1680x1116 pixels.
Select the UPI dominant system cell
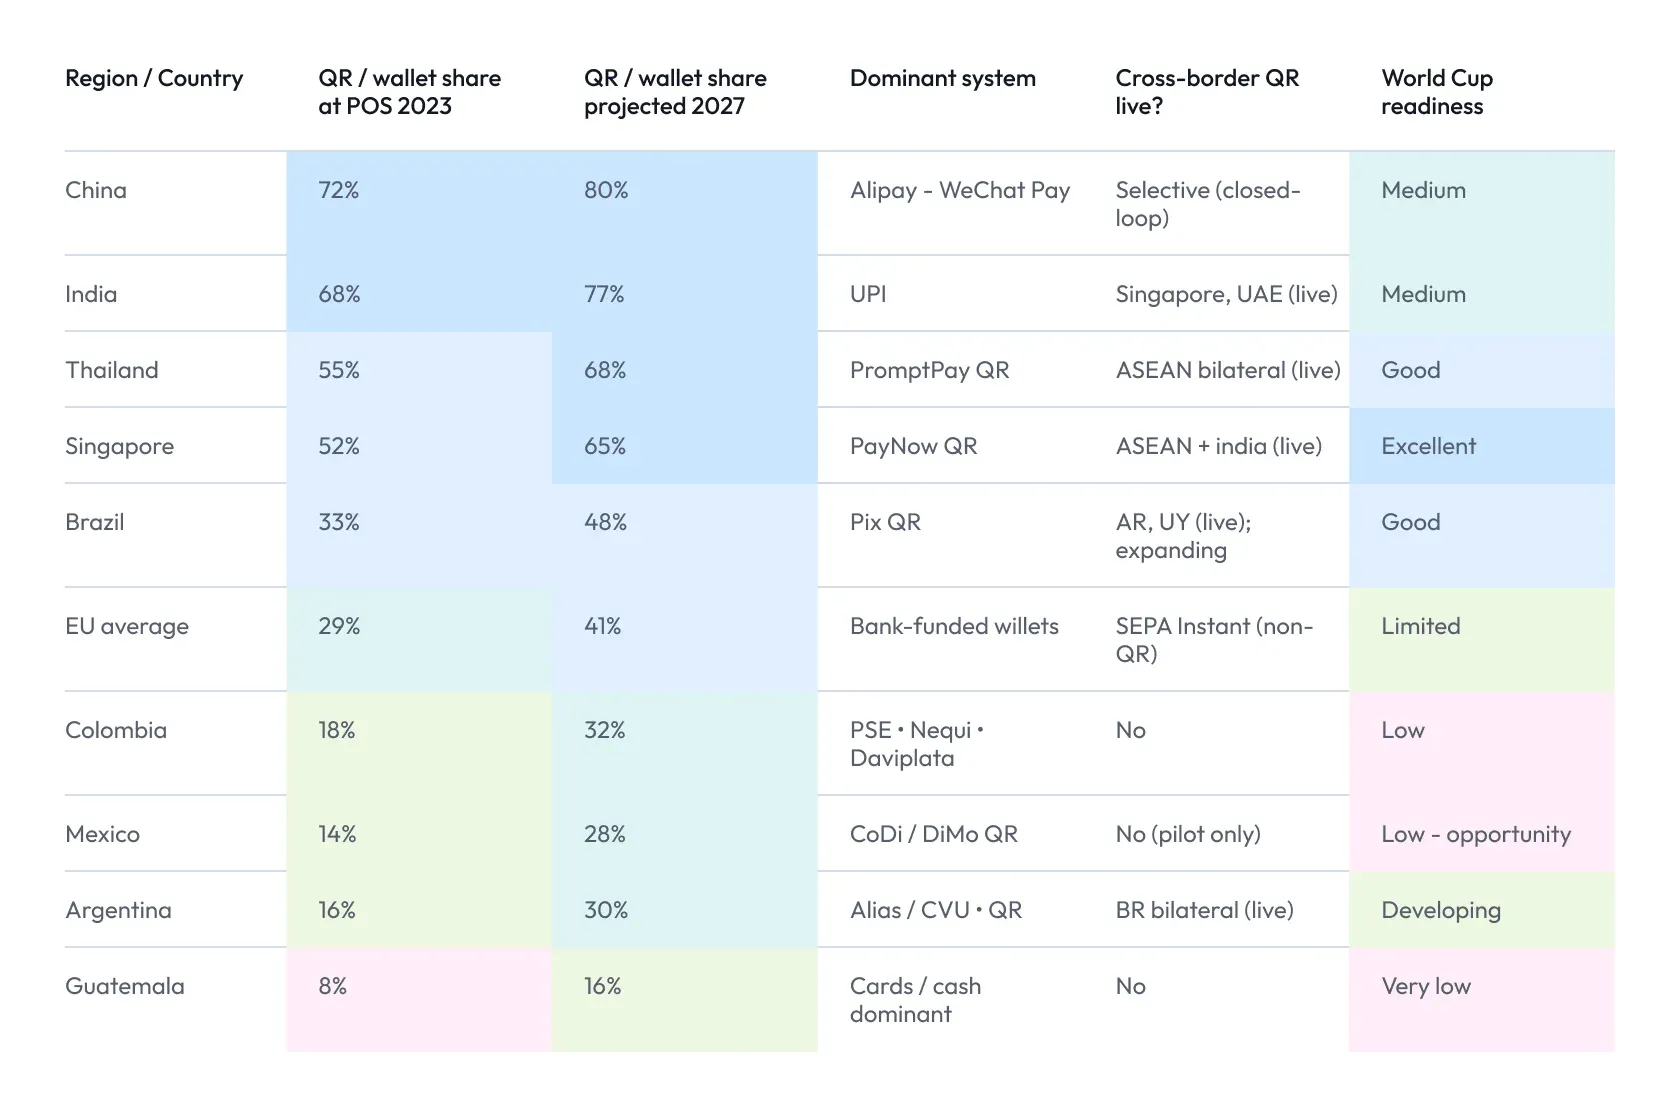coord(868,294)
